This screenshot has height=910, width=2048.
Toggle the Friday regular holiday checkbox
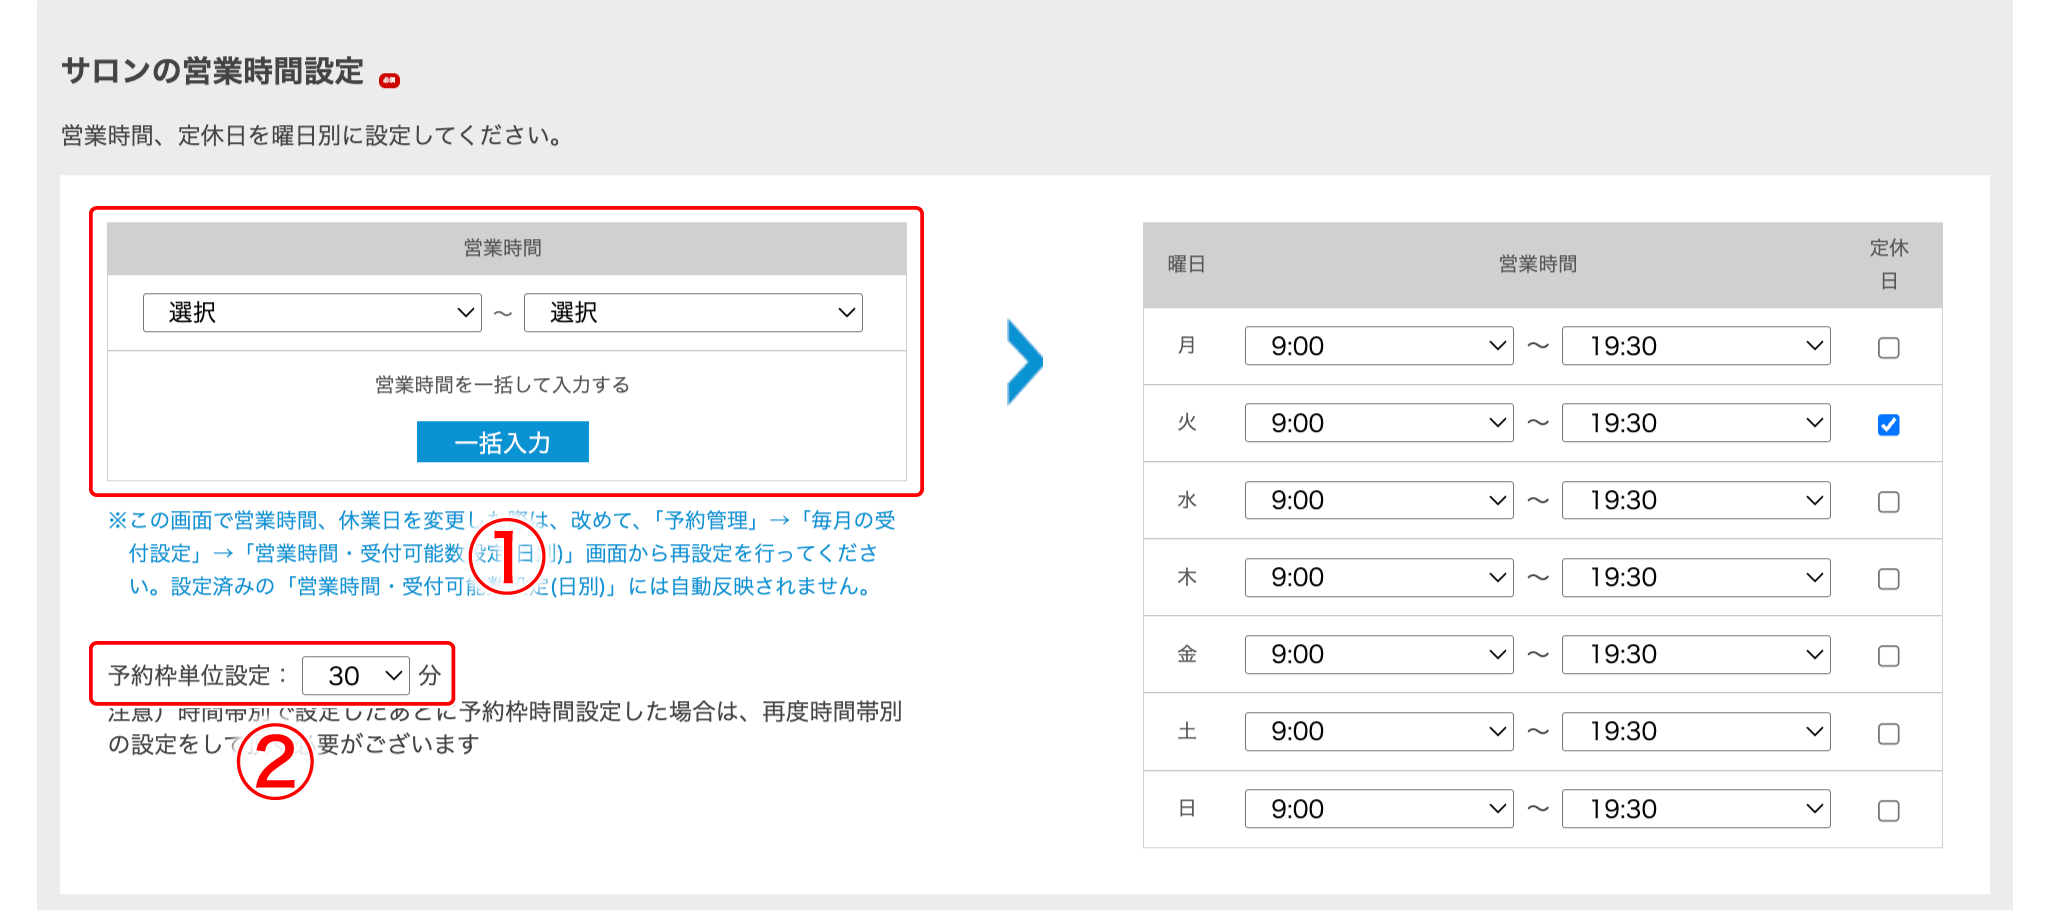click(x=1888, y=656)
